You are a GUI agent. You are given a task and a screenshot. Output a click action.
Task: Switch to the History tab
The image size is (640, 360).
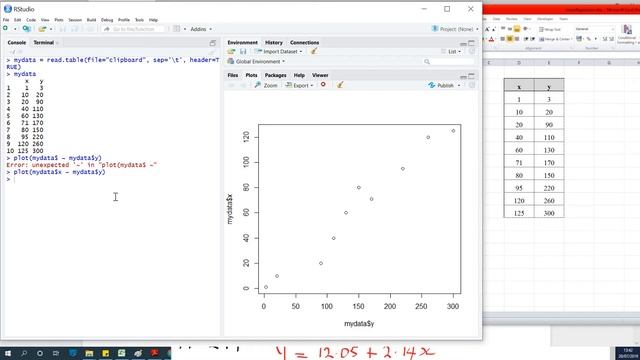tap(273, 42)
